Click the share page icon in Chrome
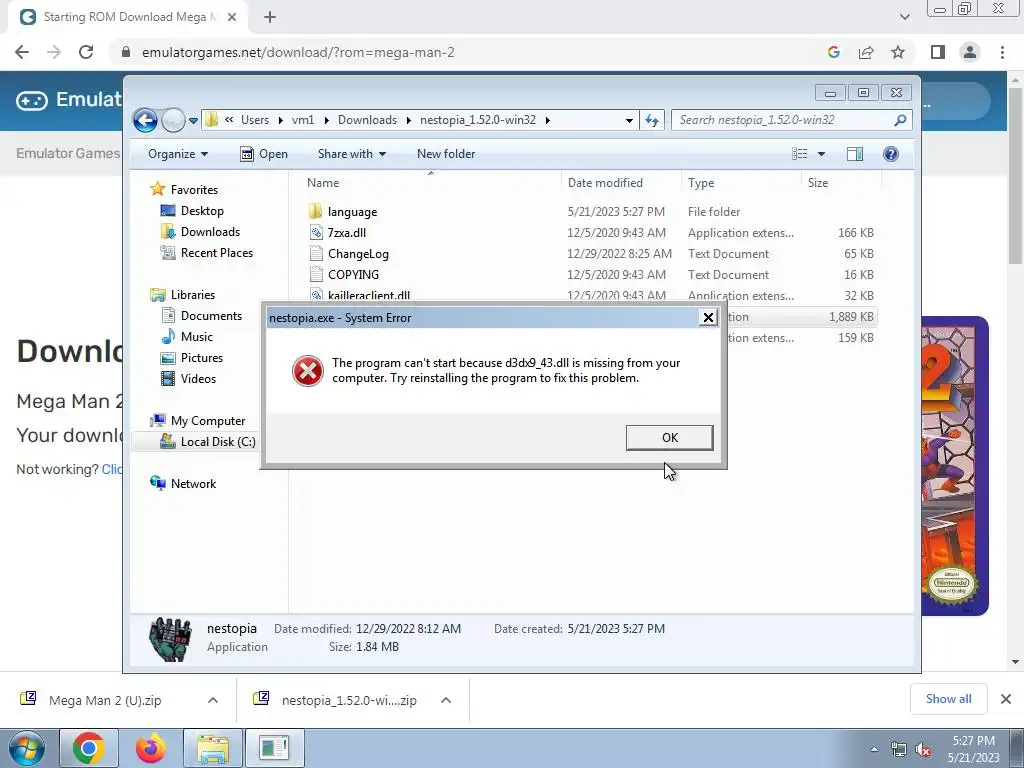Screen dimensions: 1024x768 (866, 52)
